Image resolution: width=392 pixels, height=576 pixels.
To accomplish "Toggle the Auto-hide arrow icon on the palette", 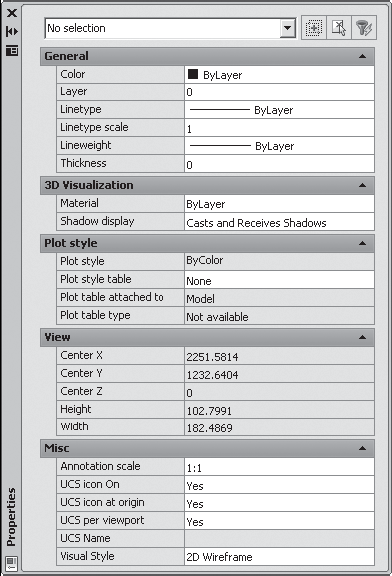I will pyautogui.click(x=12, y=32).
